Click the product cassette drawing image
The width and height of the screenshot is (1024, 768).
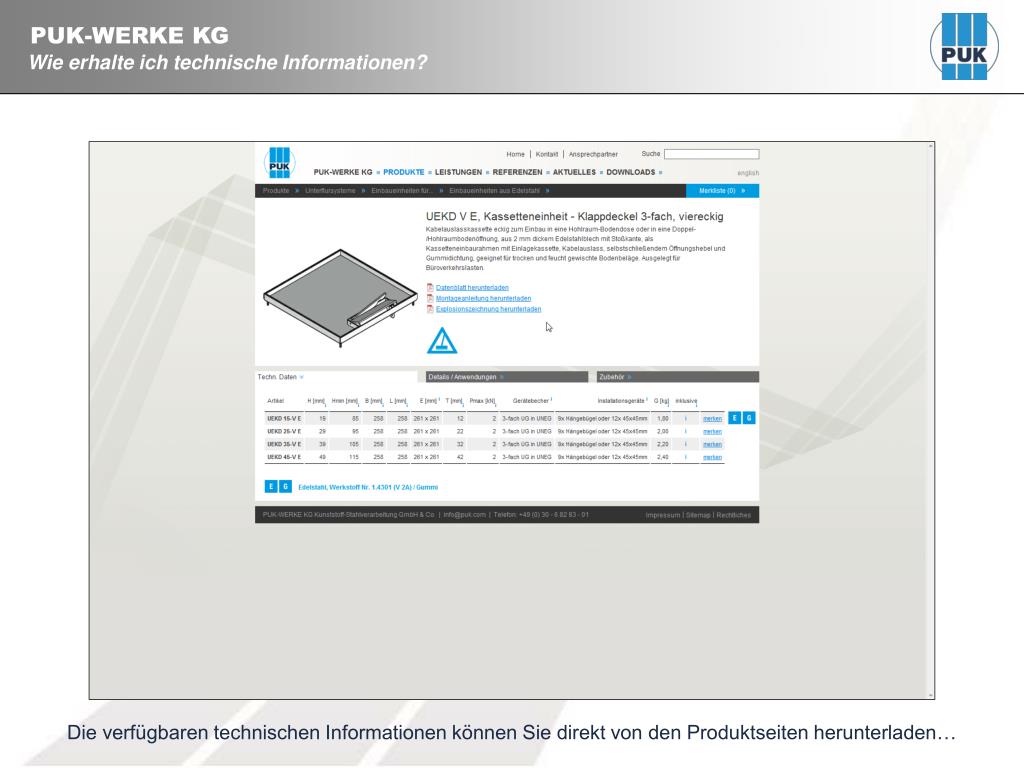click(340, 298)
